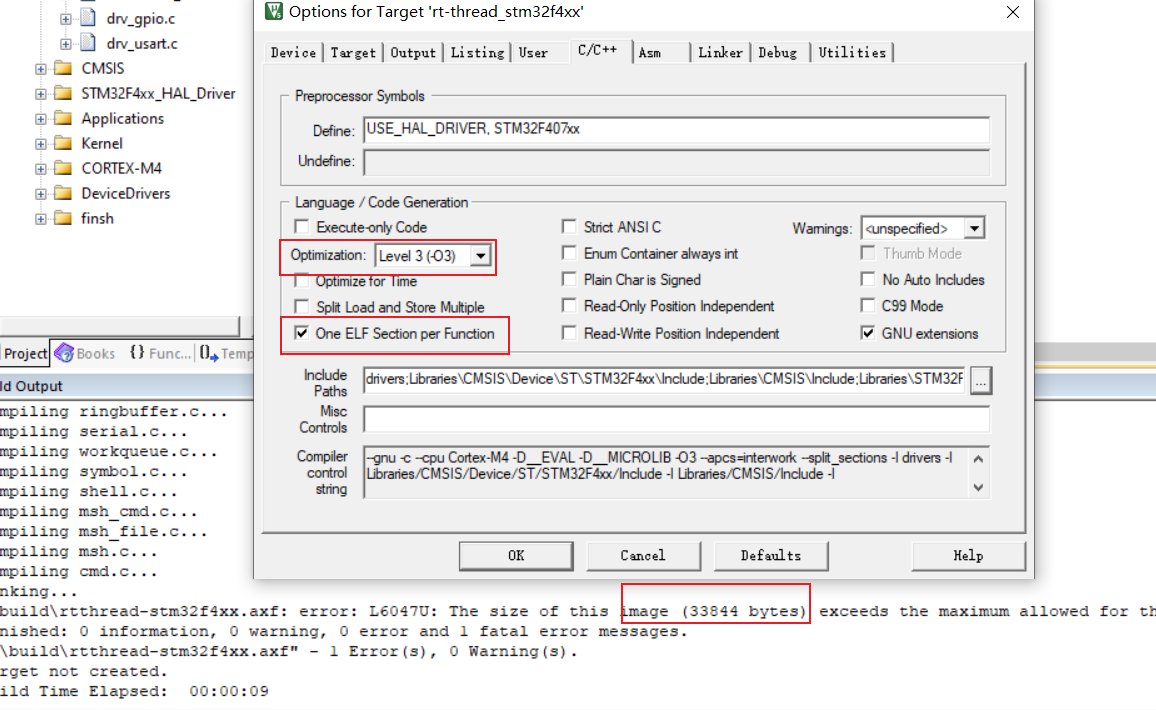Check No Auto Includes option
This screenshot has height=710, width=1156.
[x=868, y=279]
